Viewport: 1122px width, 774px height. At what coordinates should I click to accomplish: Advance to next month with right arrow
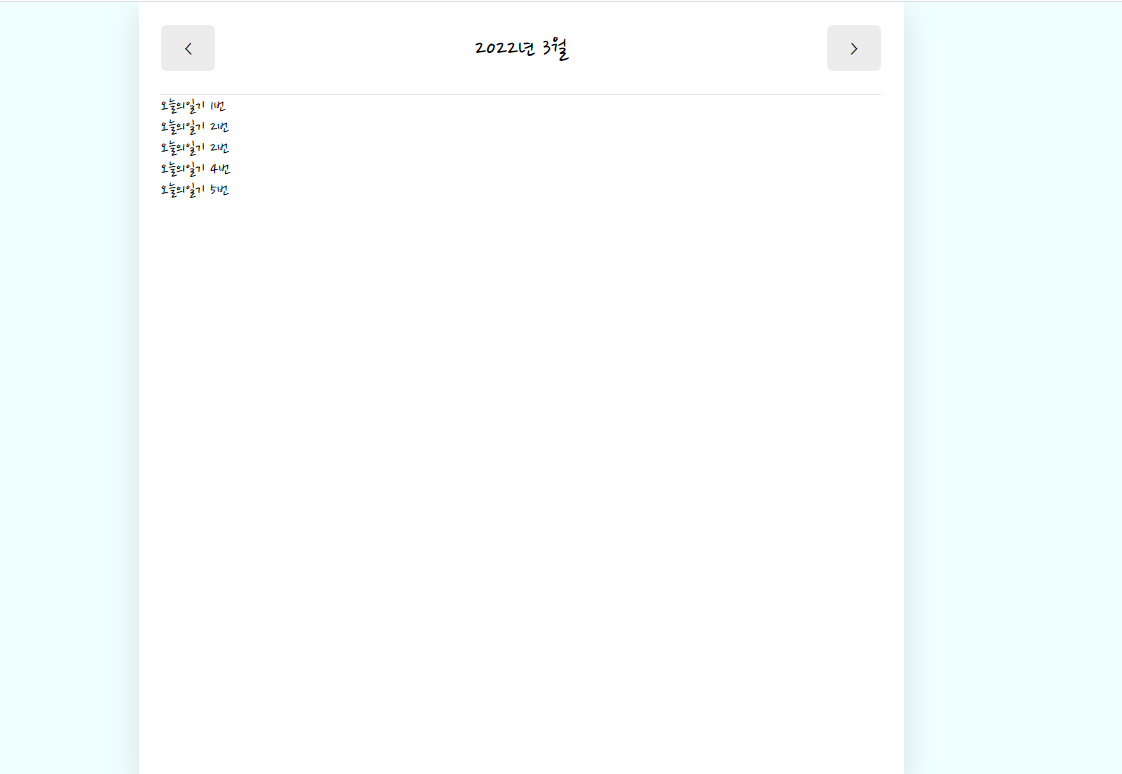(854, 48)
